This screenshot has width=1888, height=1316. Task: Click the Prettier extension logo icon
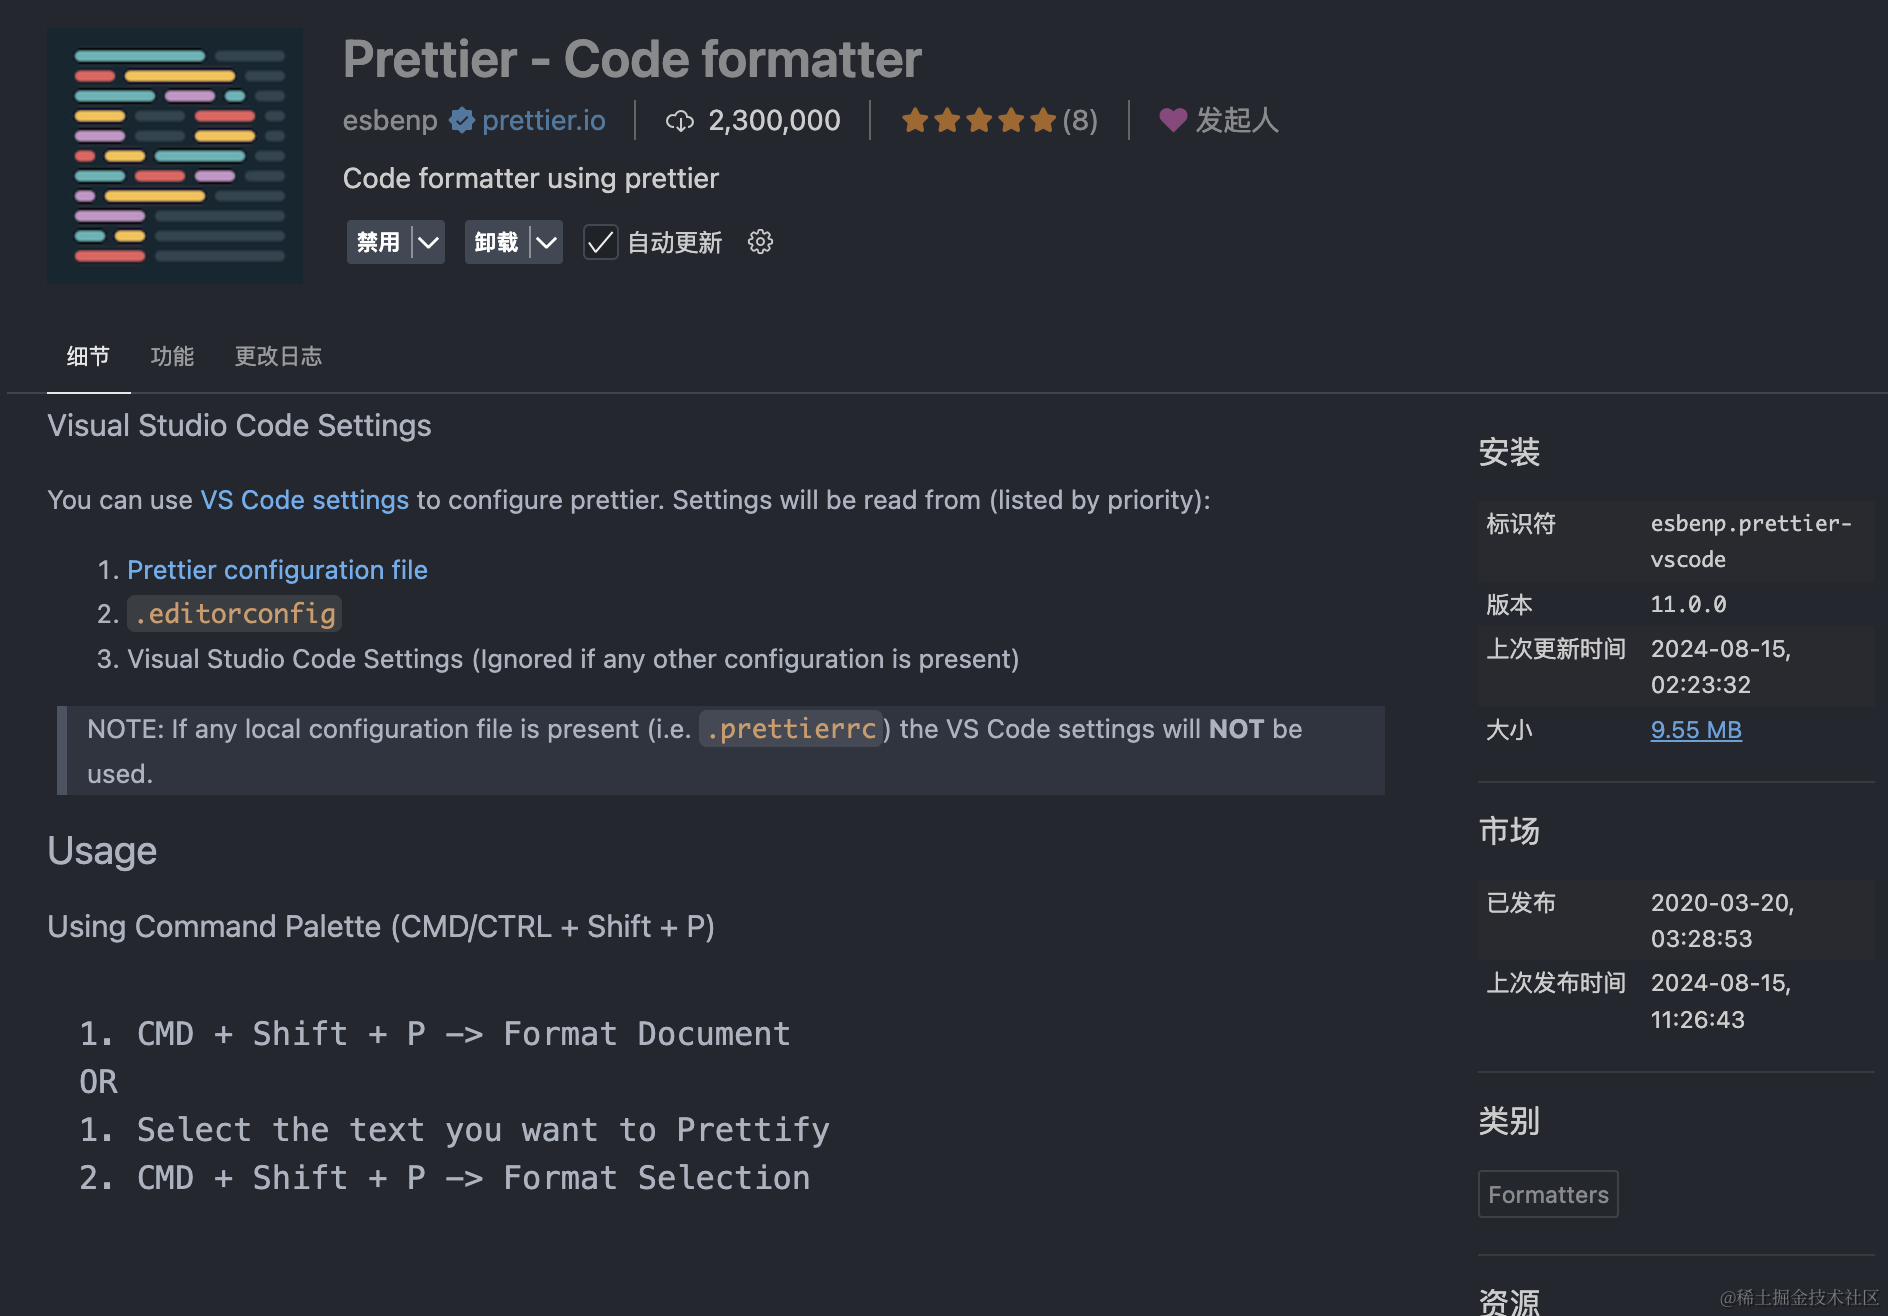[x=175, y=155]
